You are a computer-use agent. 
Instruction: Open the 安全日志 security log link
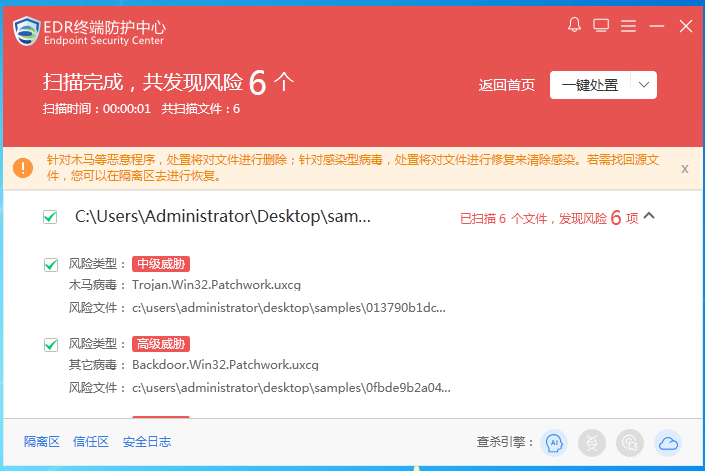point(147,442)
